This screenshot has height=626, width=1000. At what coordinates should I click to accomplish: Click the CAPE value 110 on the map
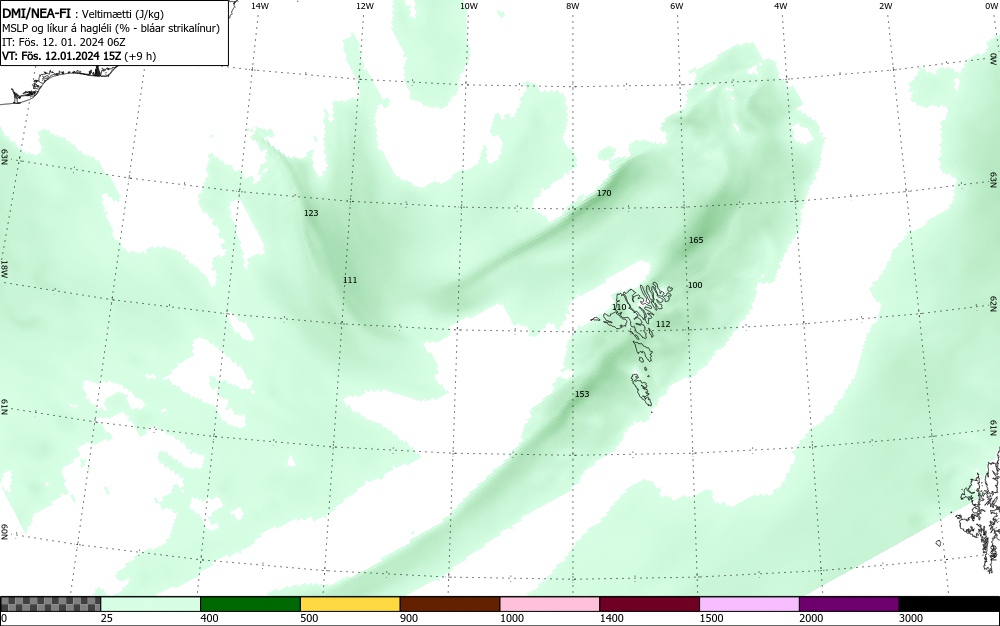(619, 307)
